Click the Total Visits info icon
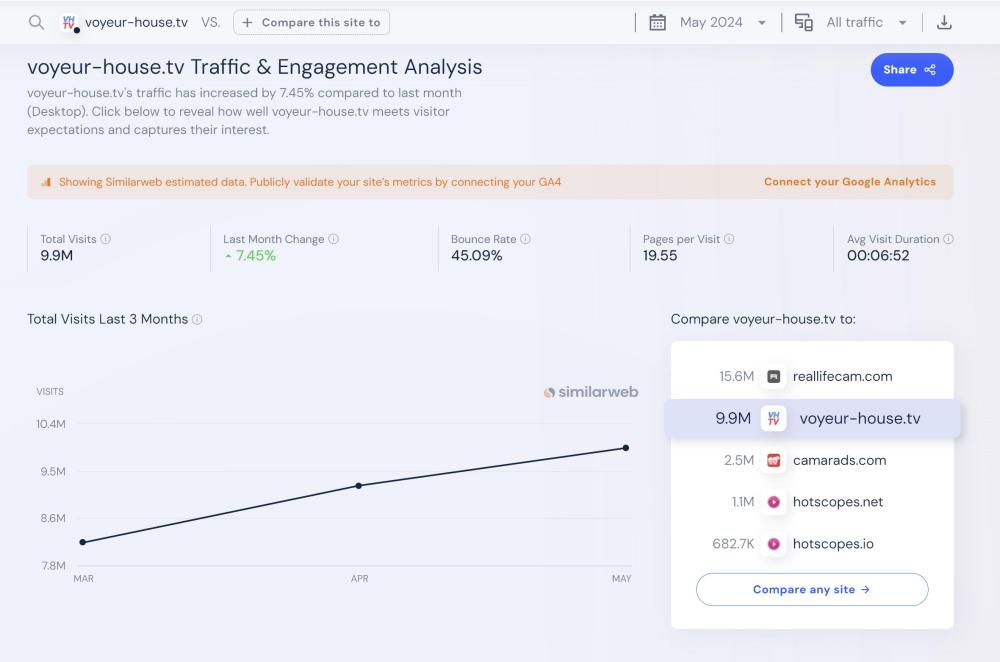Image resolution: width=1000 pixels, height=662 pixels. click(x=106, y=239)
